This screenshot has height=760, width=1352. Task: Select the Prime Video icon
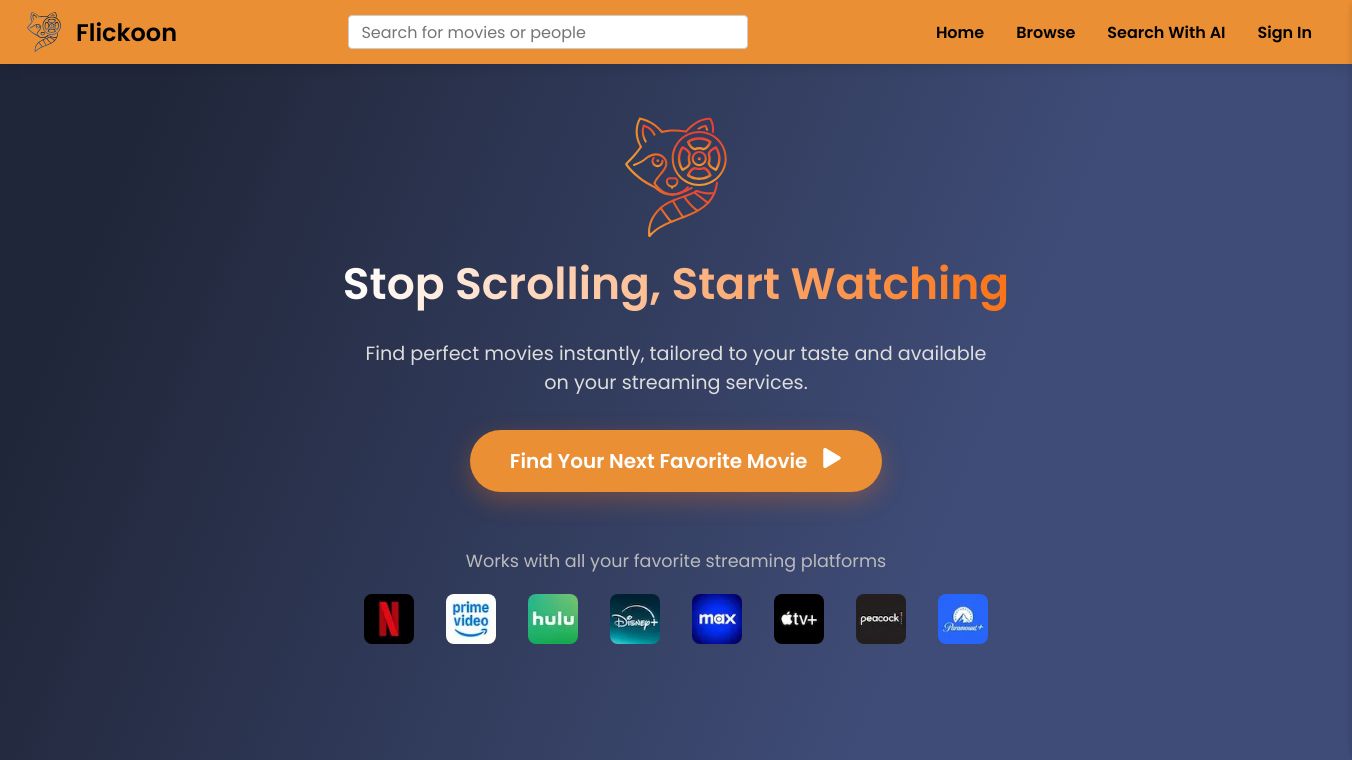471,619
